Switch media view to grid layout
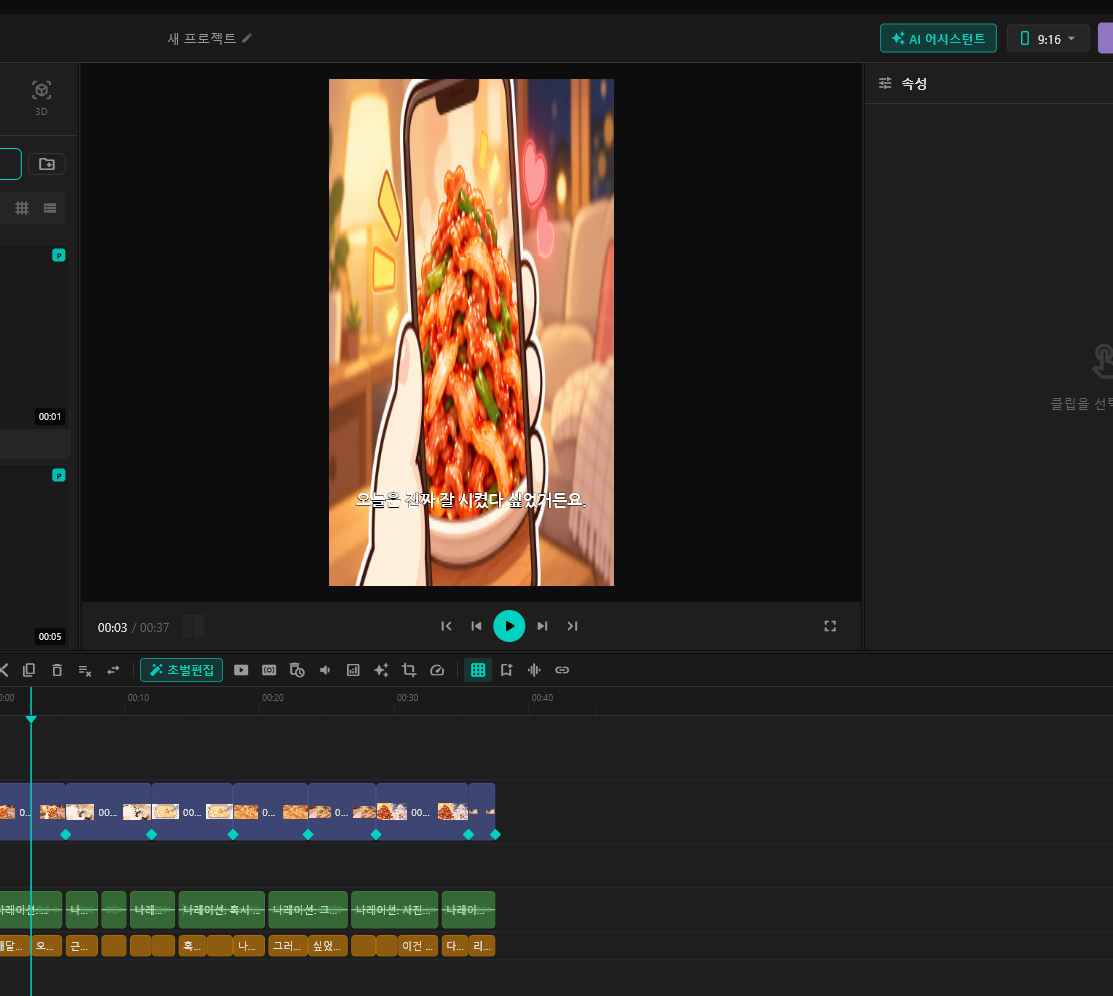The width and height of the screenshot is (1113, 996). [22, 208]
